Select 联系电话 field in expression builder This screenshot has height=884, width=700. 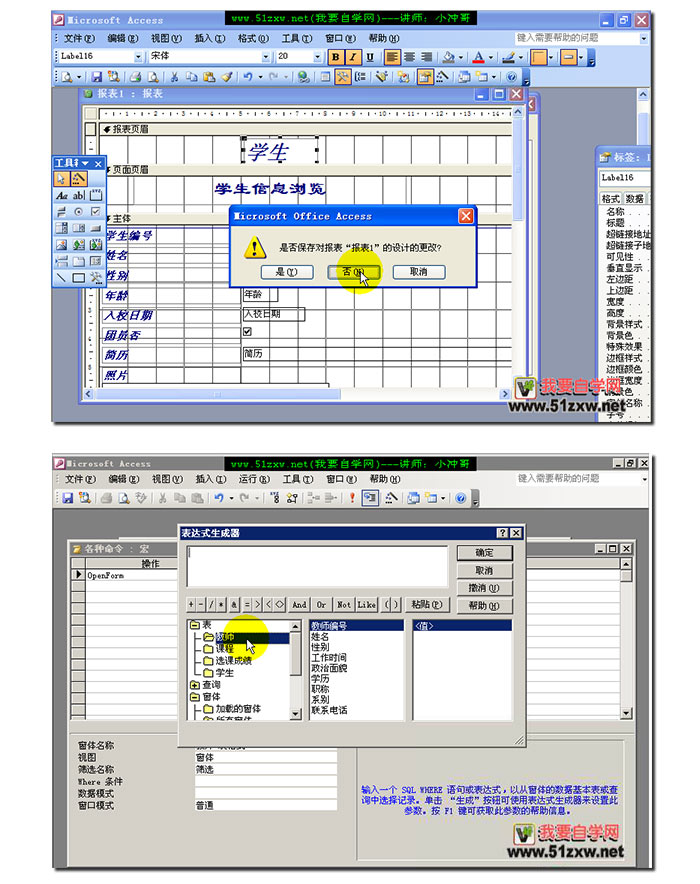click(x=329, y=710)
